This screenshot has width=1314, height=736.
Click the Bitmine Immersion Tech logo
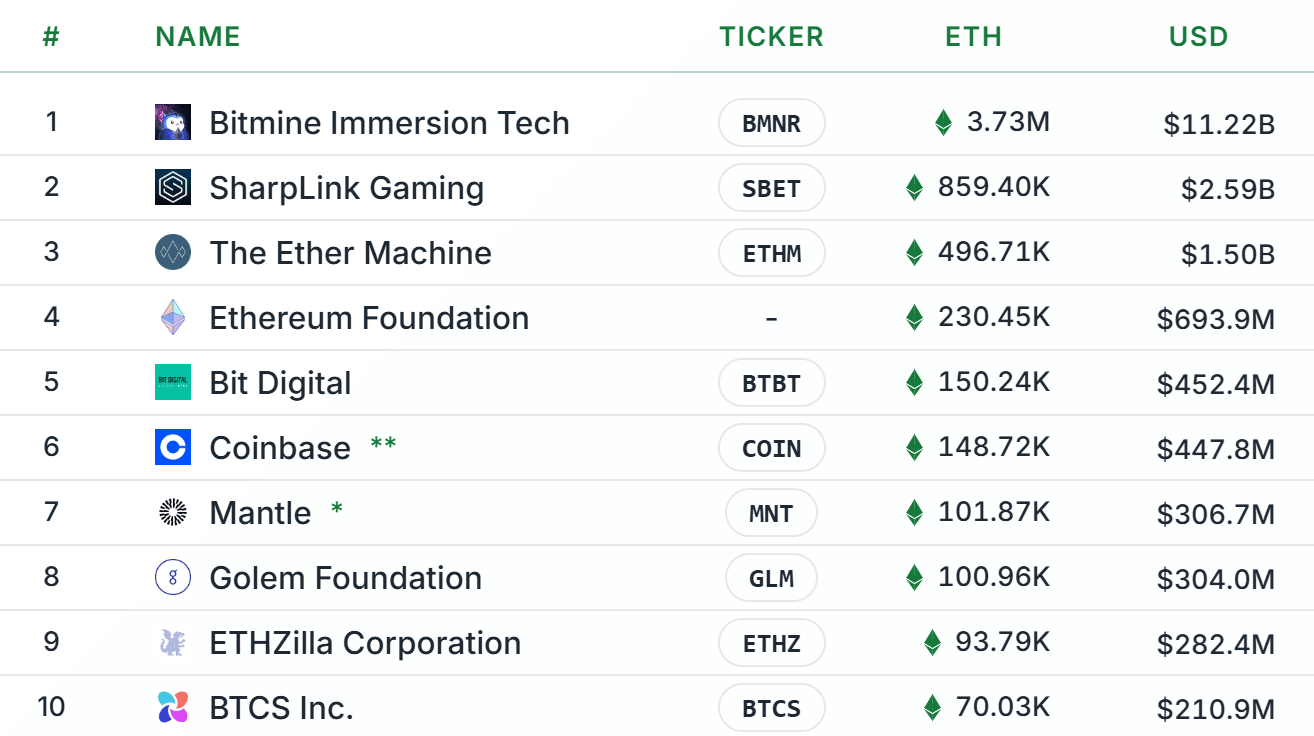click(x=172, y=122)
